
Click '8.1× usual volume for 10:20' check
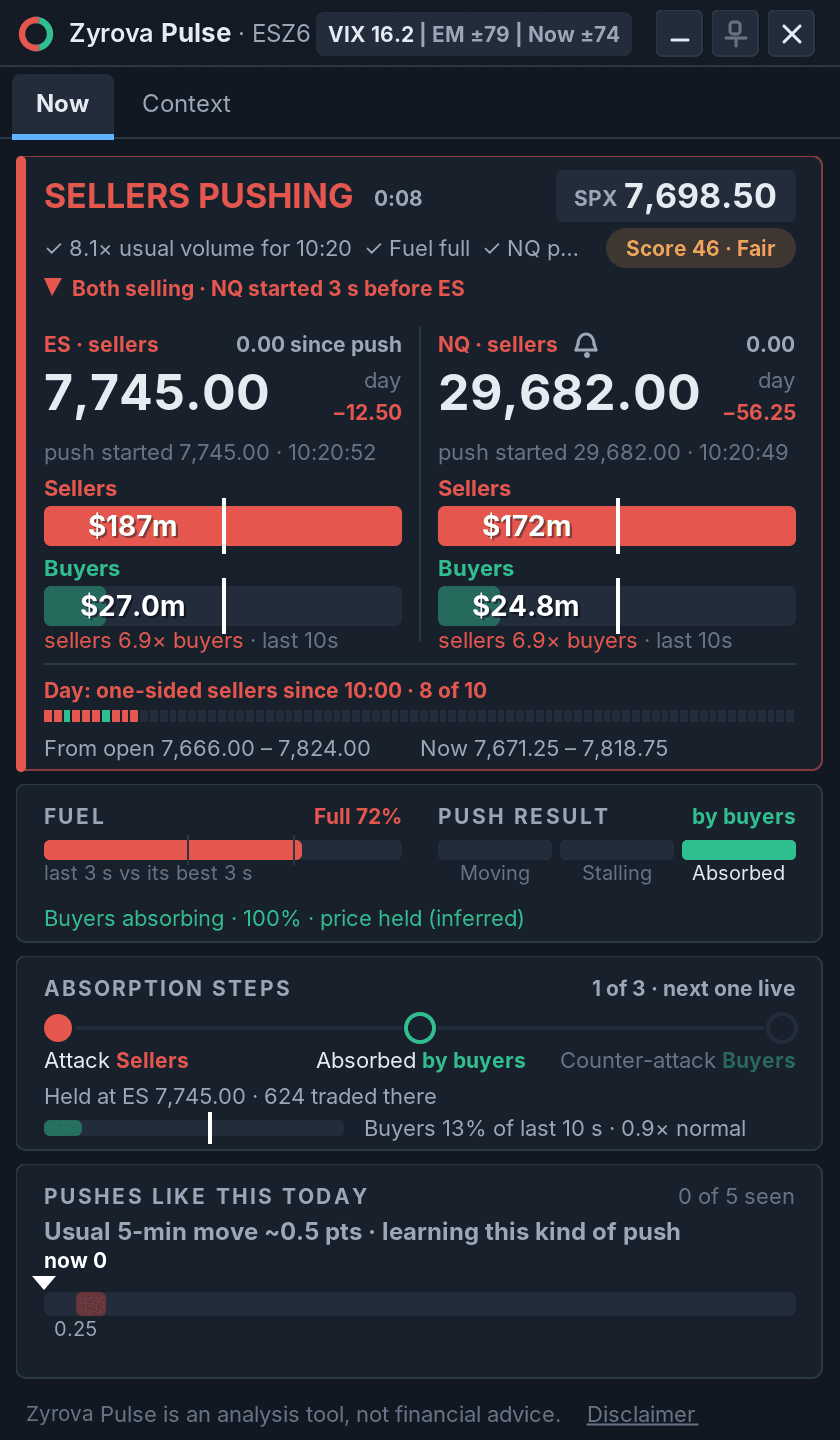click(198, 248)
